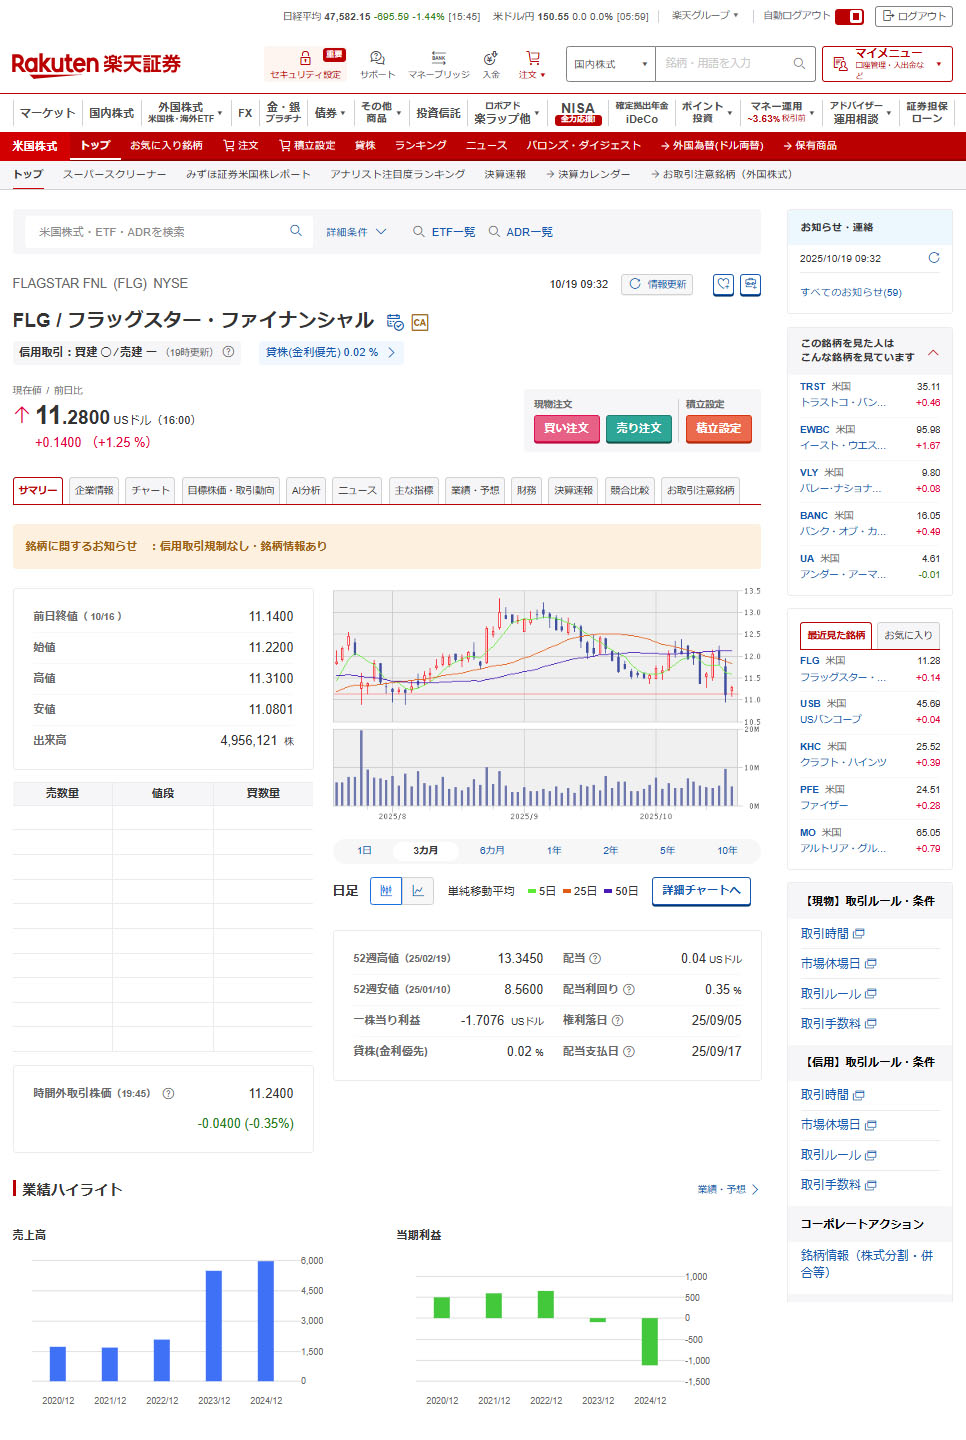Refresh notices using reload icon beside timestamp
The image size is (966, 1440).
(x=933, y=258)
